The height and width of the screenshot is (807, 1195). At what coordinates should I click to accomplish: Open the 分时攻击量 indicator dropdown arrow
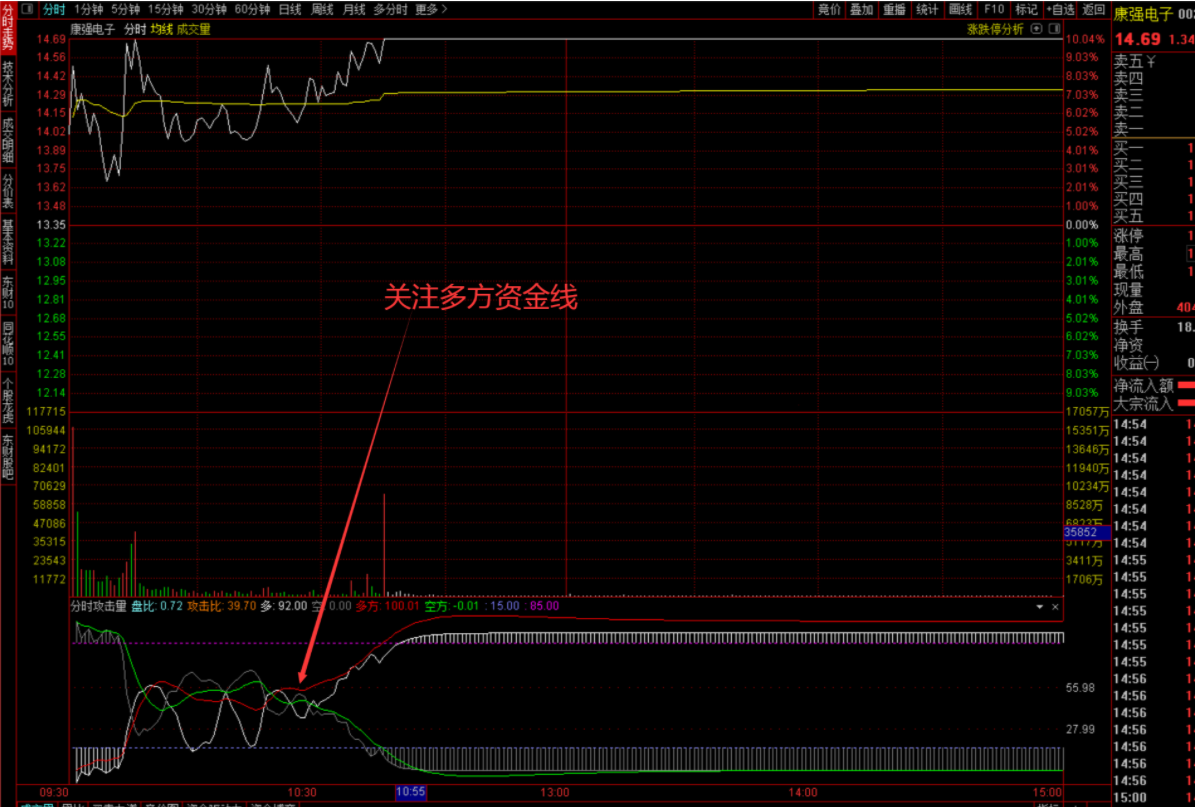[1040, 607]
